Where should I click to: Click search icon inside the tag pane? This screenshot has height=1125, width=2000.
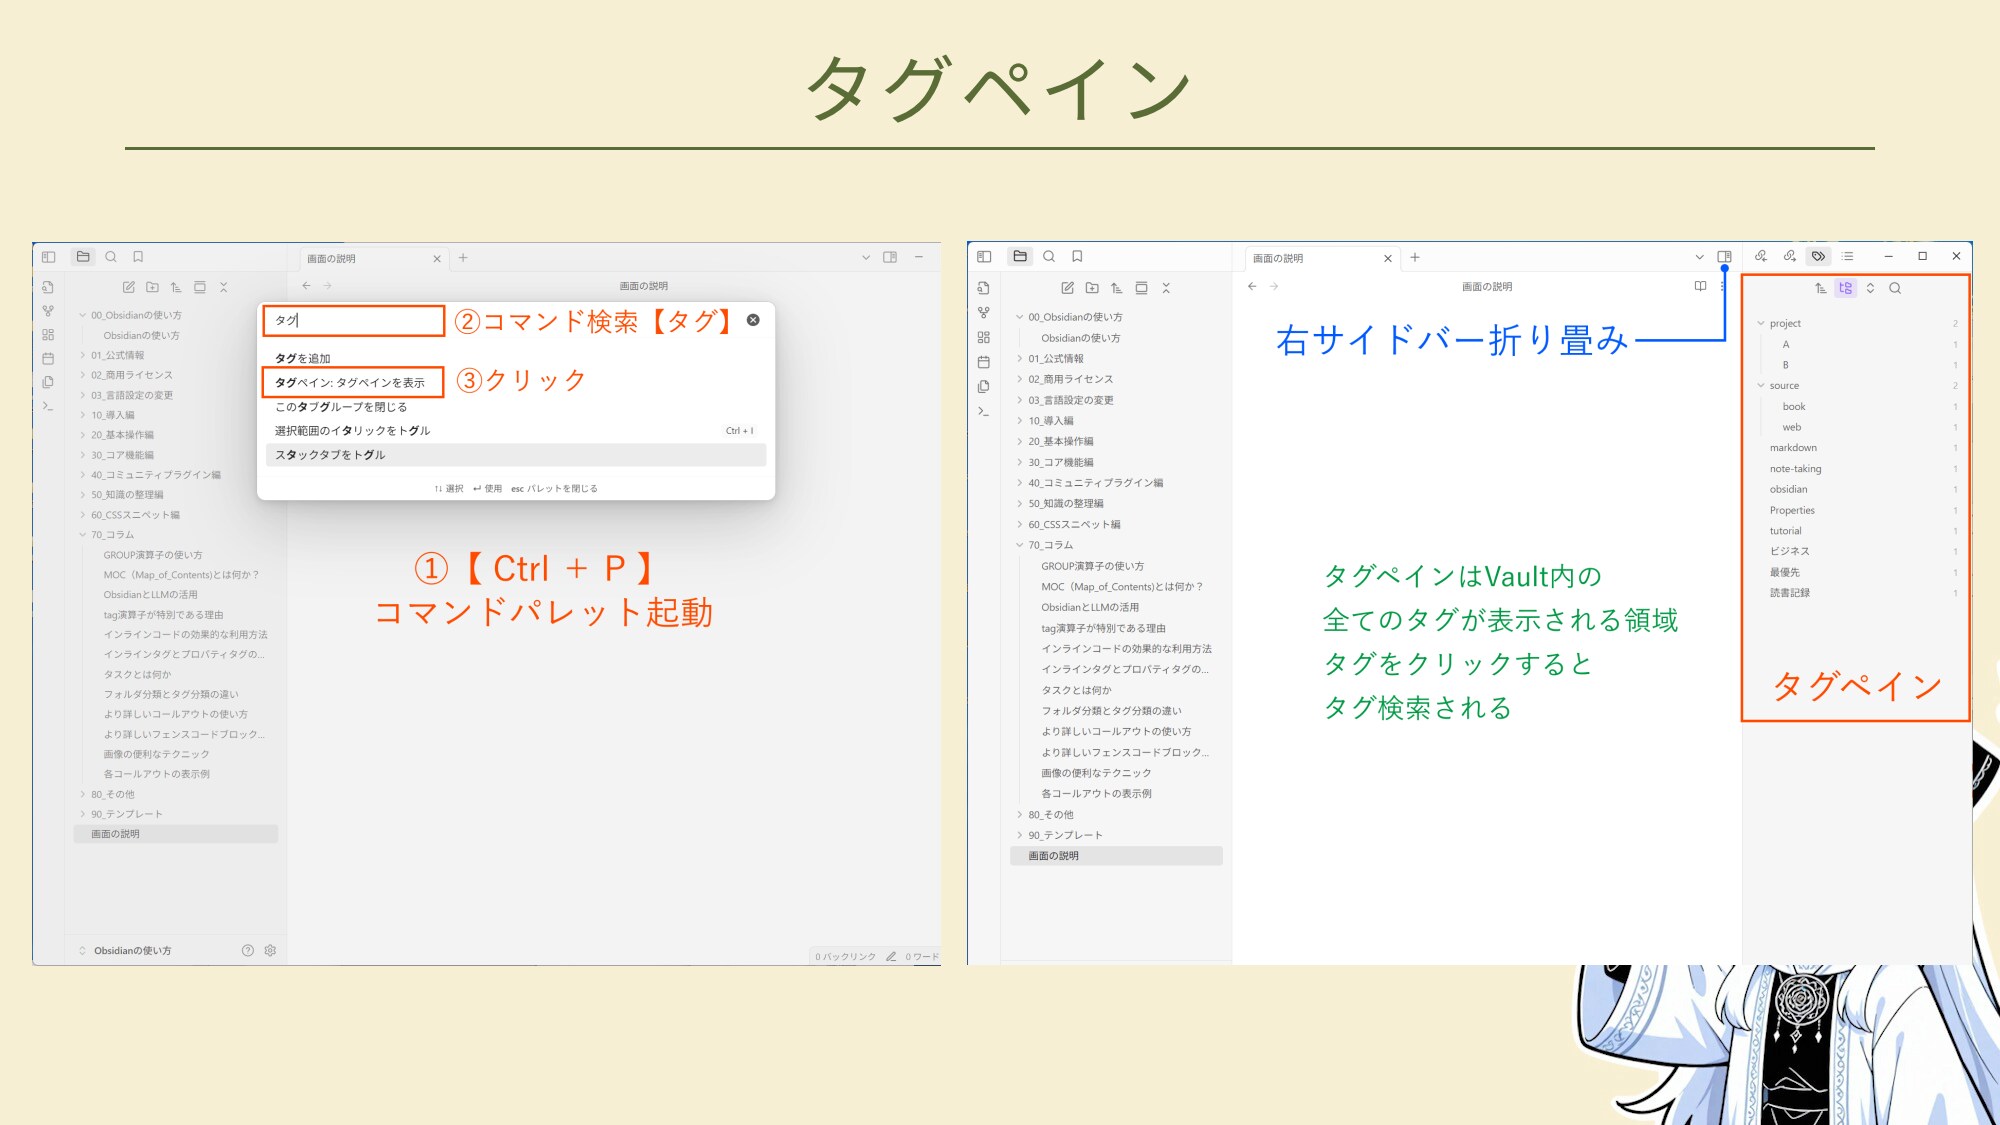[1895, 288]
